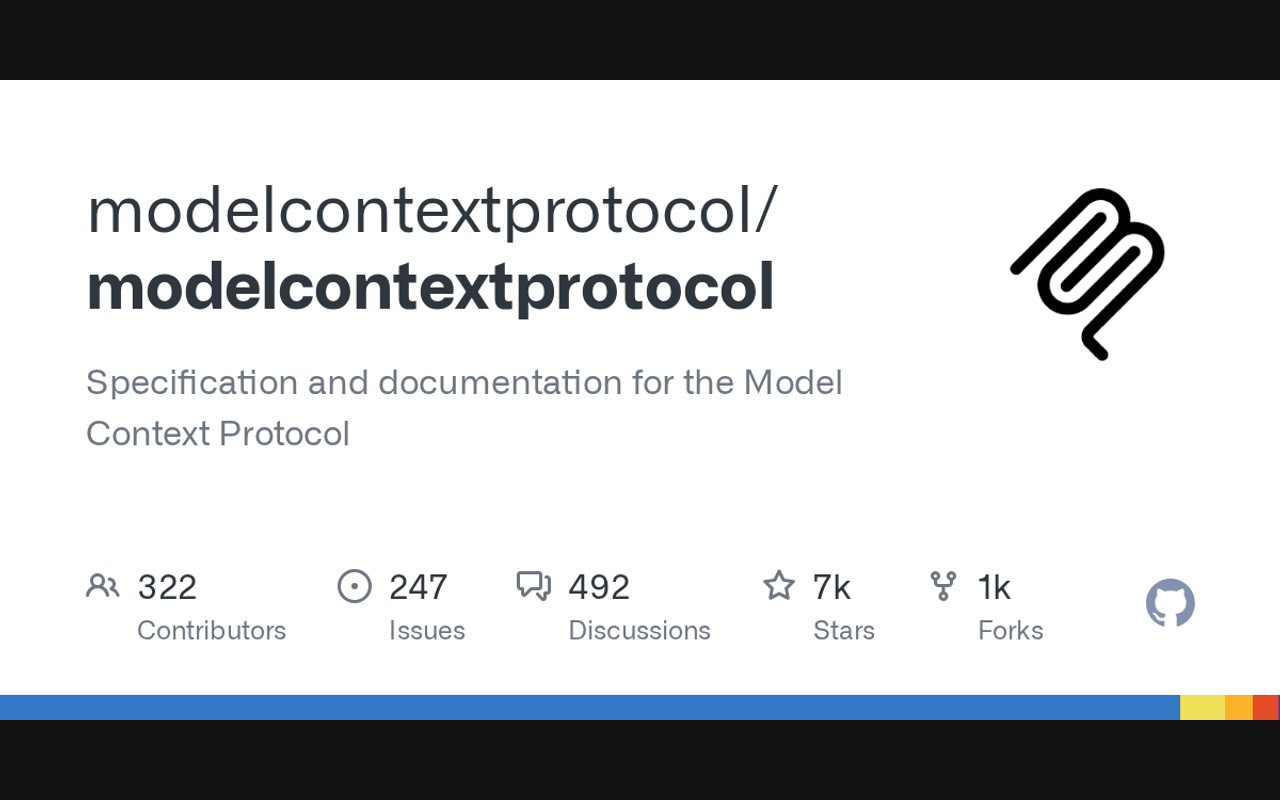Click the issues circle-dot icon
The width and height of the screenshot is (1280, 800).
[x=354, y=586]
